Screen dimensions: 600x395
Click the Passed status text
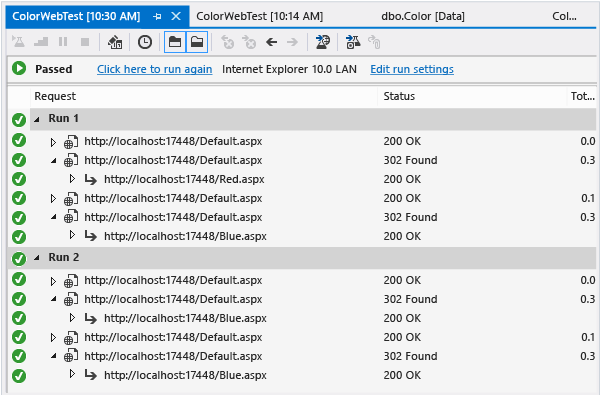(54, 69)
